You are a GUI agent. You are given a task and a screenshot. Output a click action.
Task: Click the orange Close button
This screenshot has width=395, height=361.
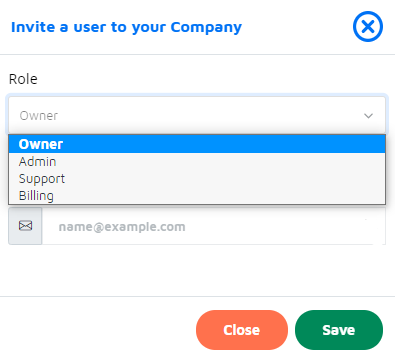tap(242, 330)
